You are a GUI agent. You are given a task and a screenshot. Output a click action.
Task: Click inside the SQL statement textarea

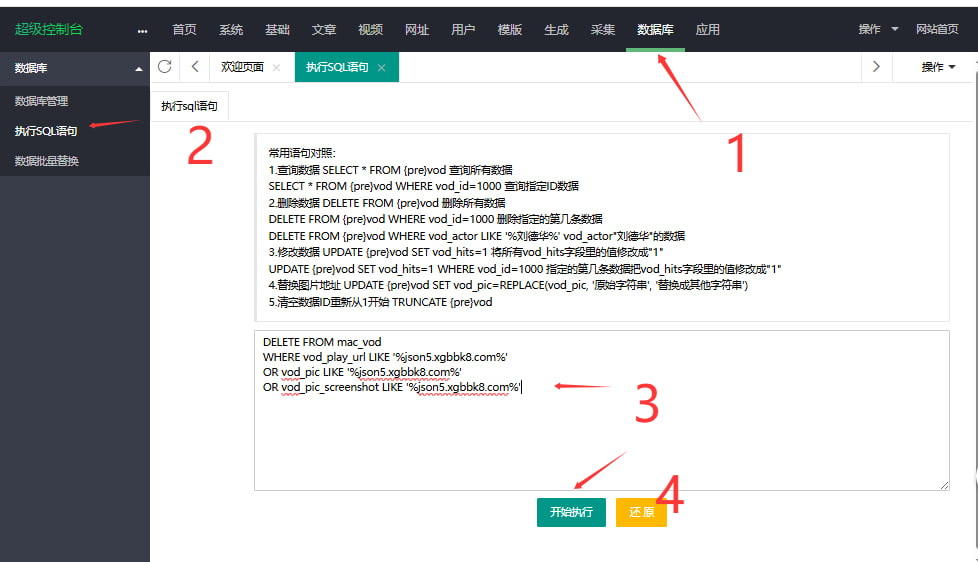(602, 410)
